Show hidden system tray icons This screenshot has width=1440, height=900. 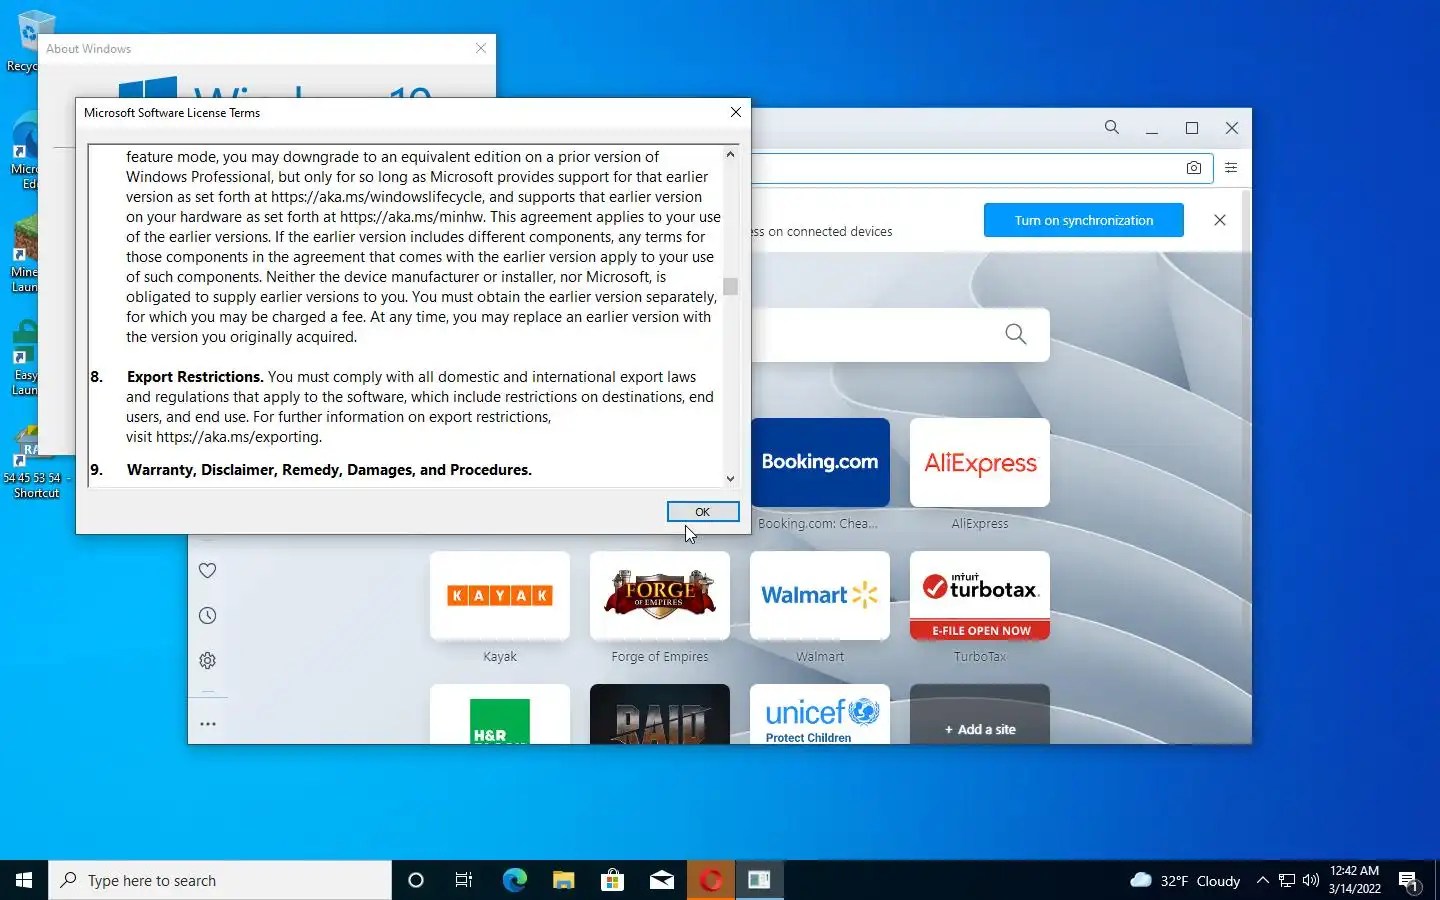[x=1263, y=880]
